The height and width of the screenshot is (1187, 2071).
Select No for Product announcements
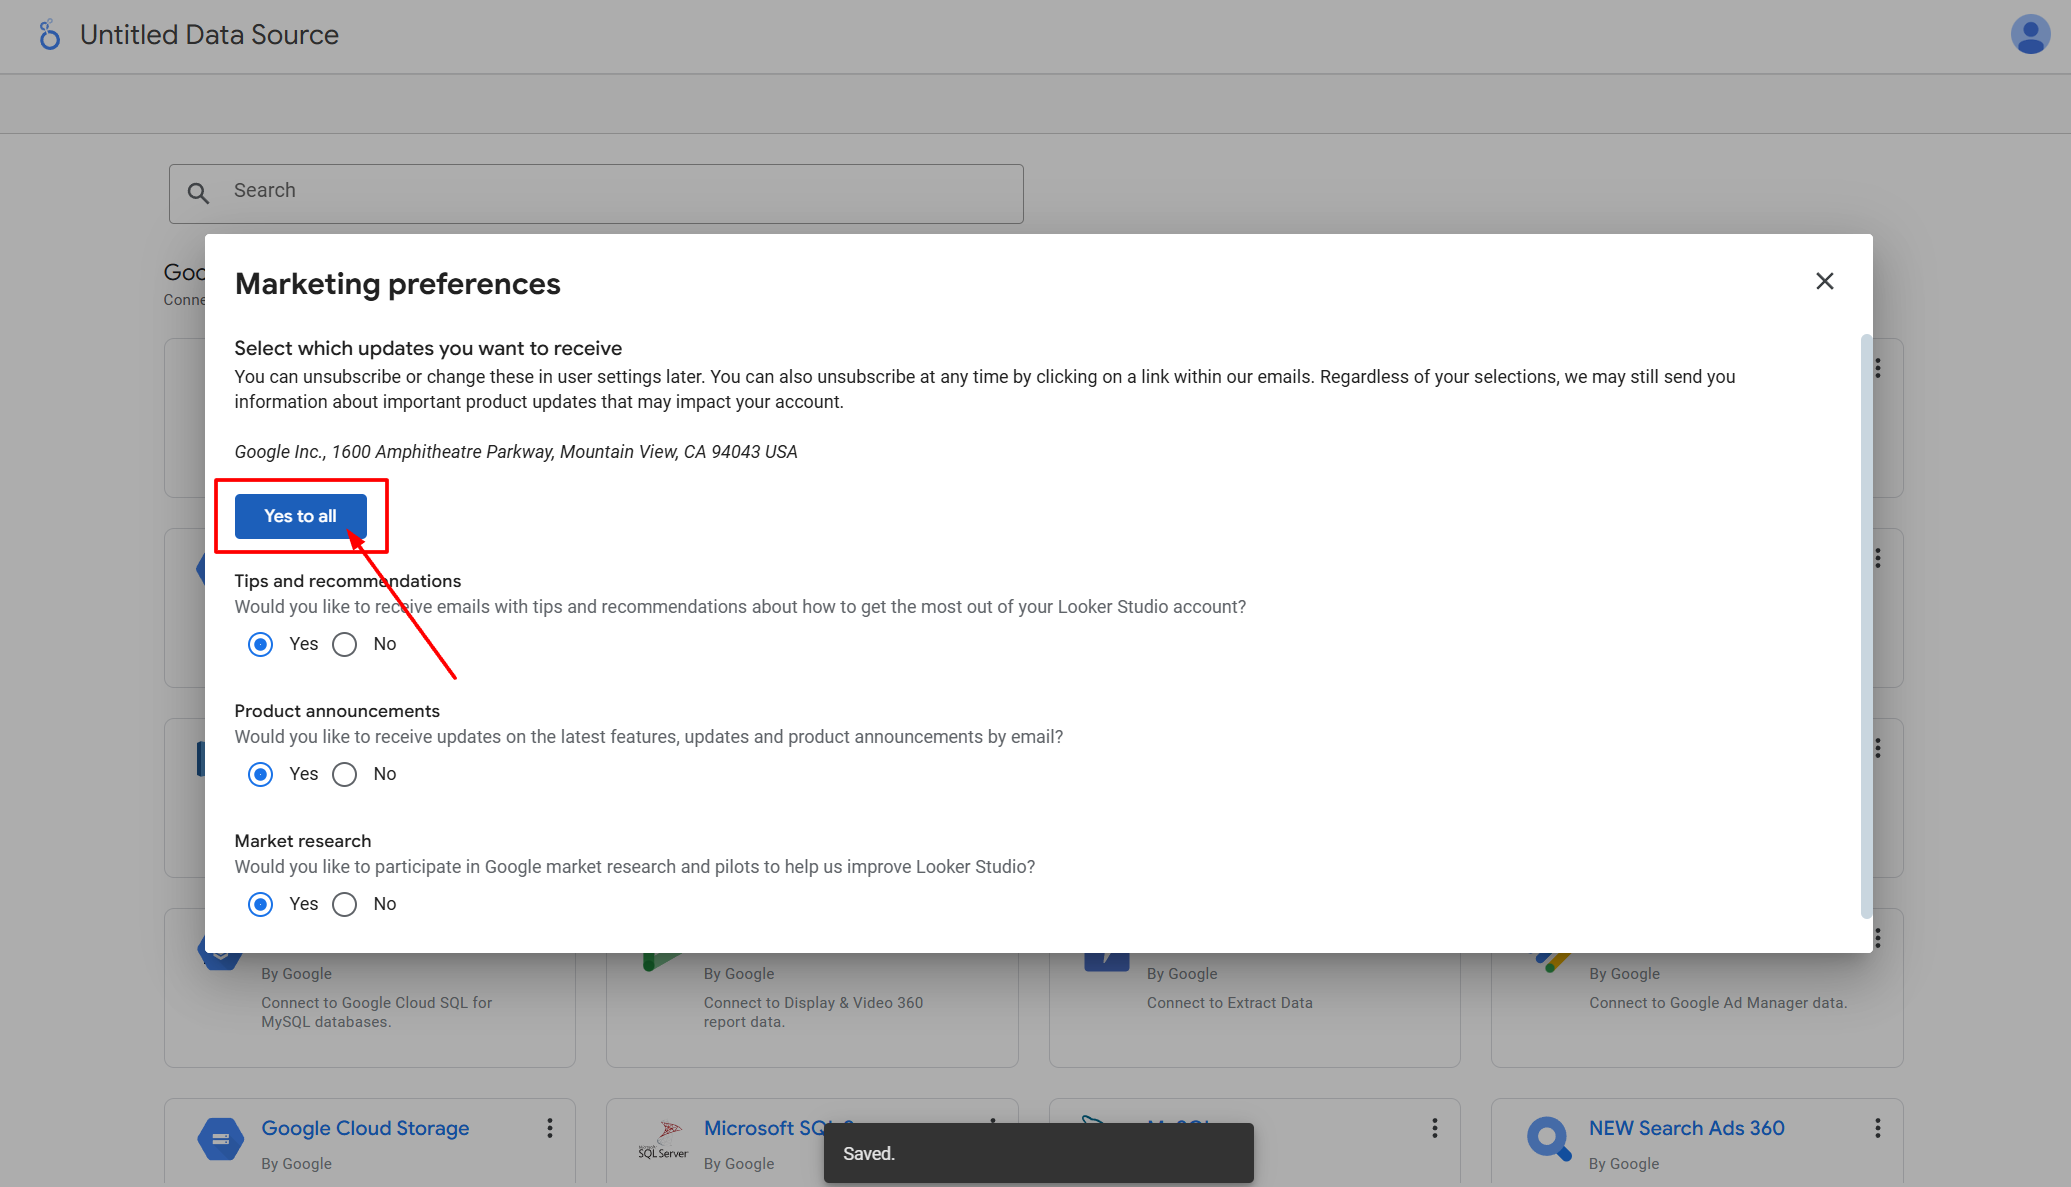(344, 774)
